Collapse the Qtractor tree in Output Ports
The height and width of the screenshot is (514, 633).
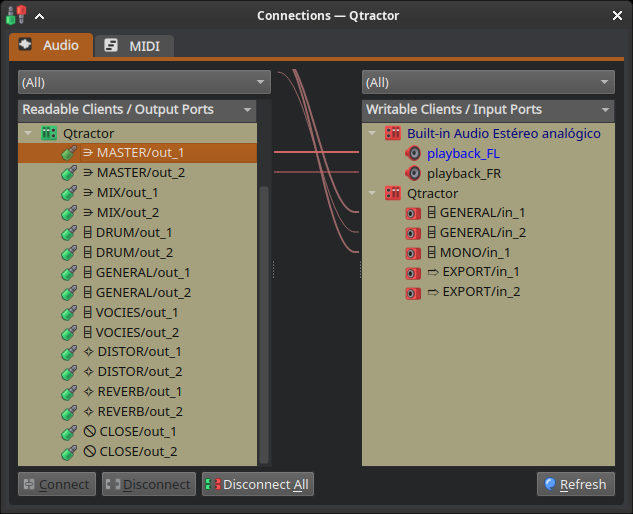point(28,133)
